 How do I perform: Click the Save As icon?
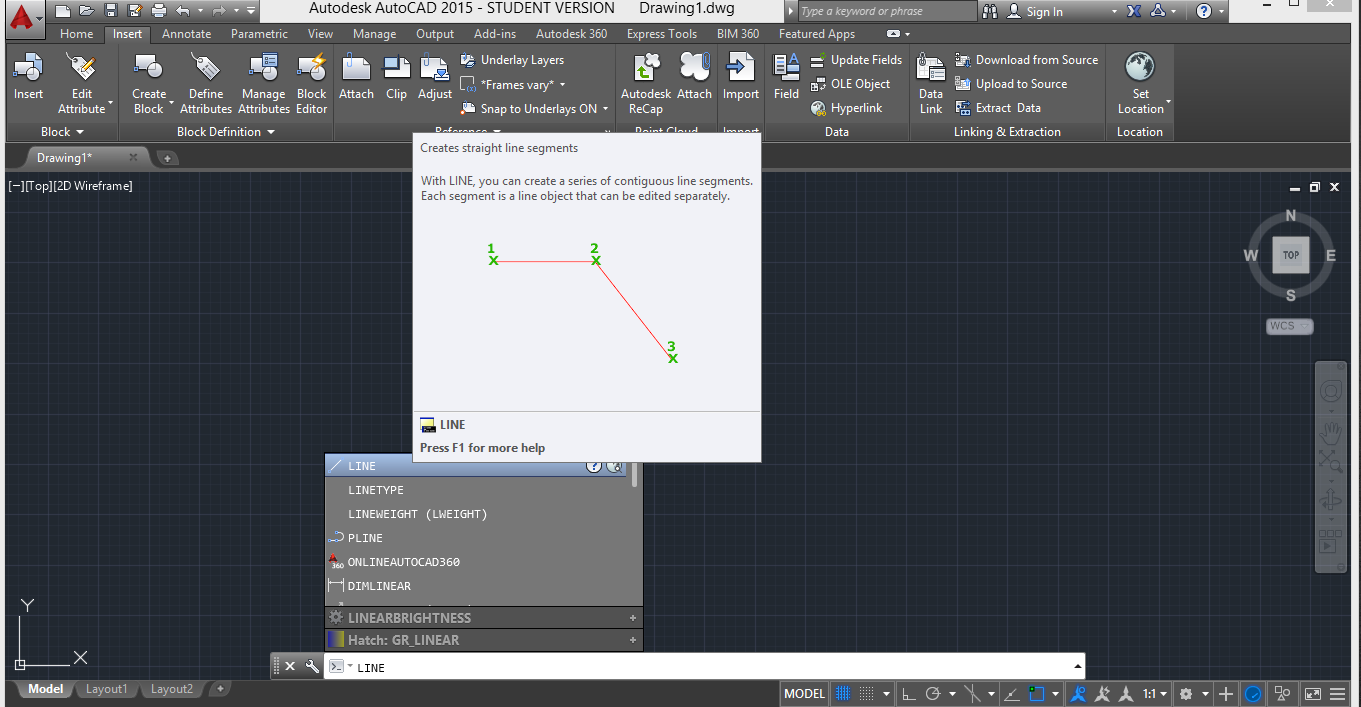point(134,11)
